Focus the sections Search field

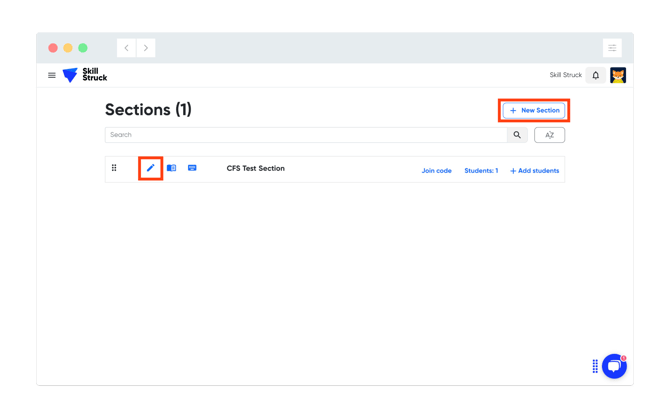point(305,135)
